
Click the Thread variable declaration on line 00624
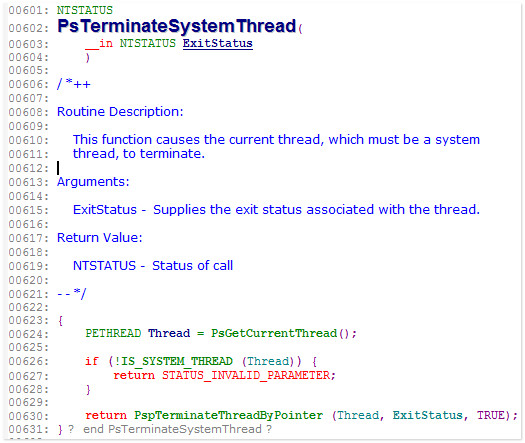coord(169,334)
